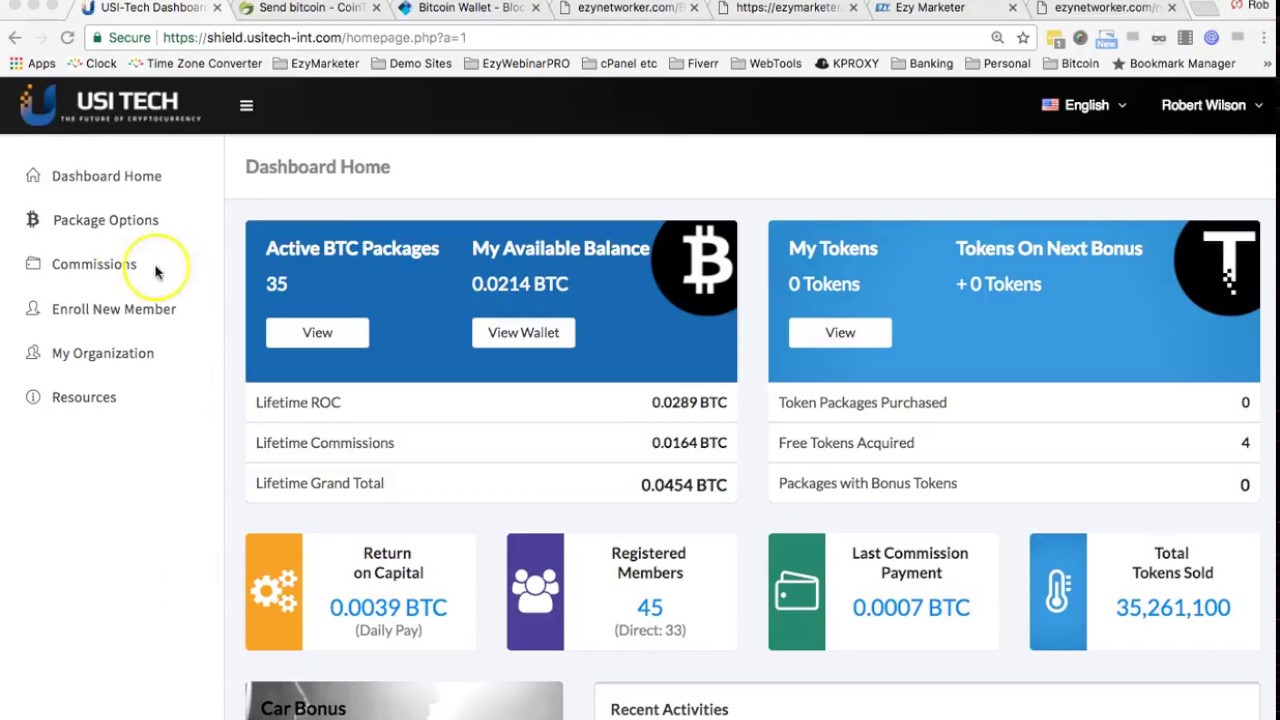The image size is (1280, 720).
Task: Open the Banking bookmark folder
Action: (921, 63)
